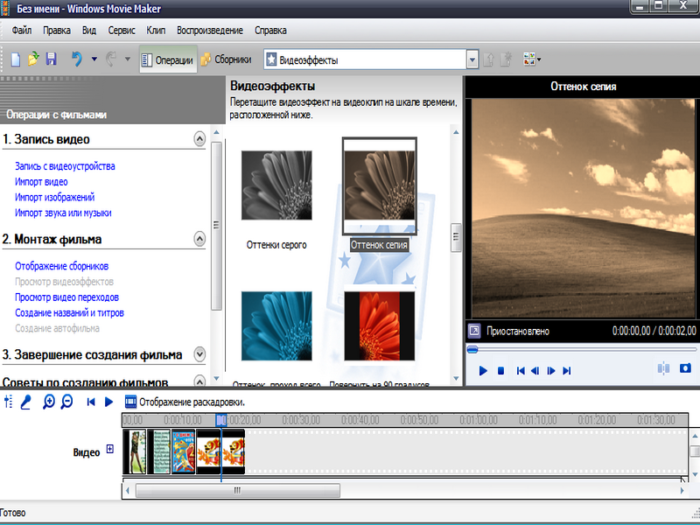Viewport: 700px width, 525px height.
Task: Jump forward with the preview's forward-to-end button
Action: [x=567, y=371]
